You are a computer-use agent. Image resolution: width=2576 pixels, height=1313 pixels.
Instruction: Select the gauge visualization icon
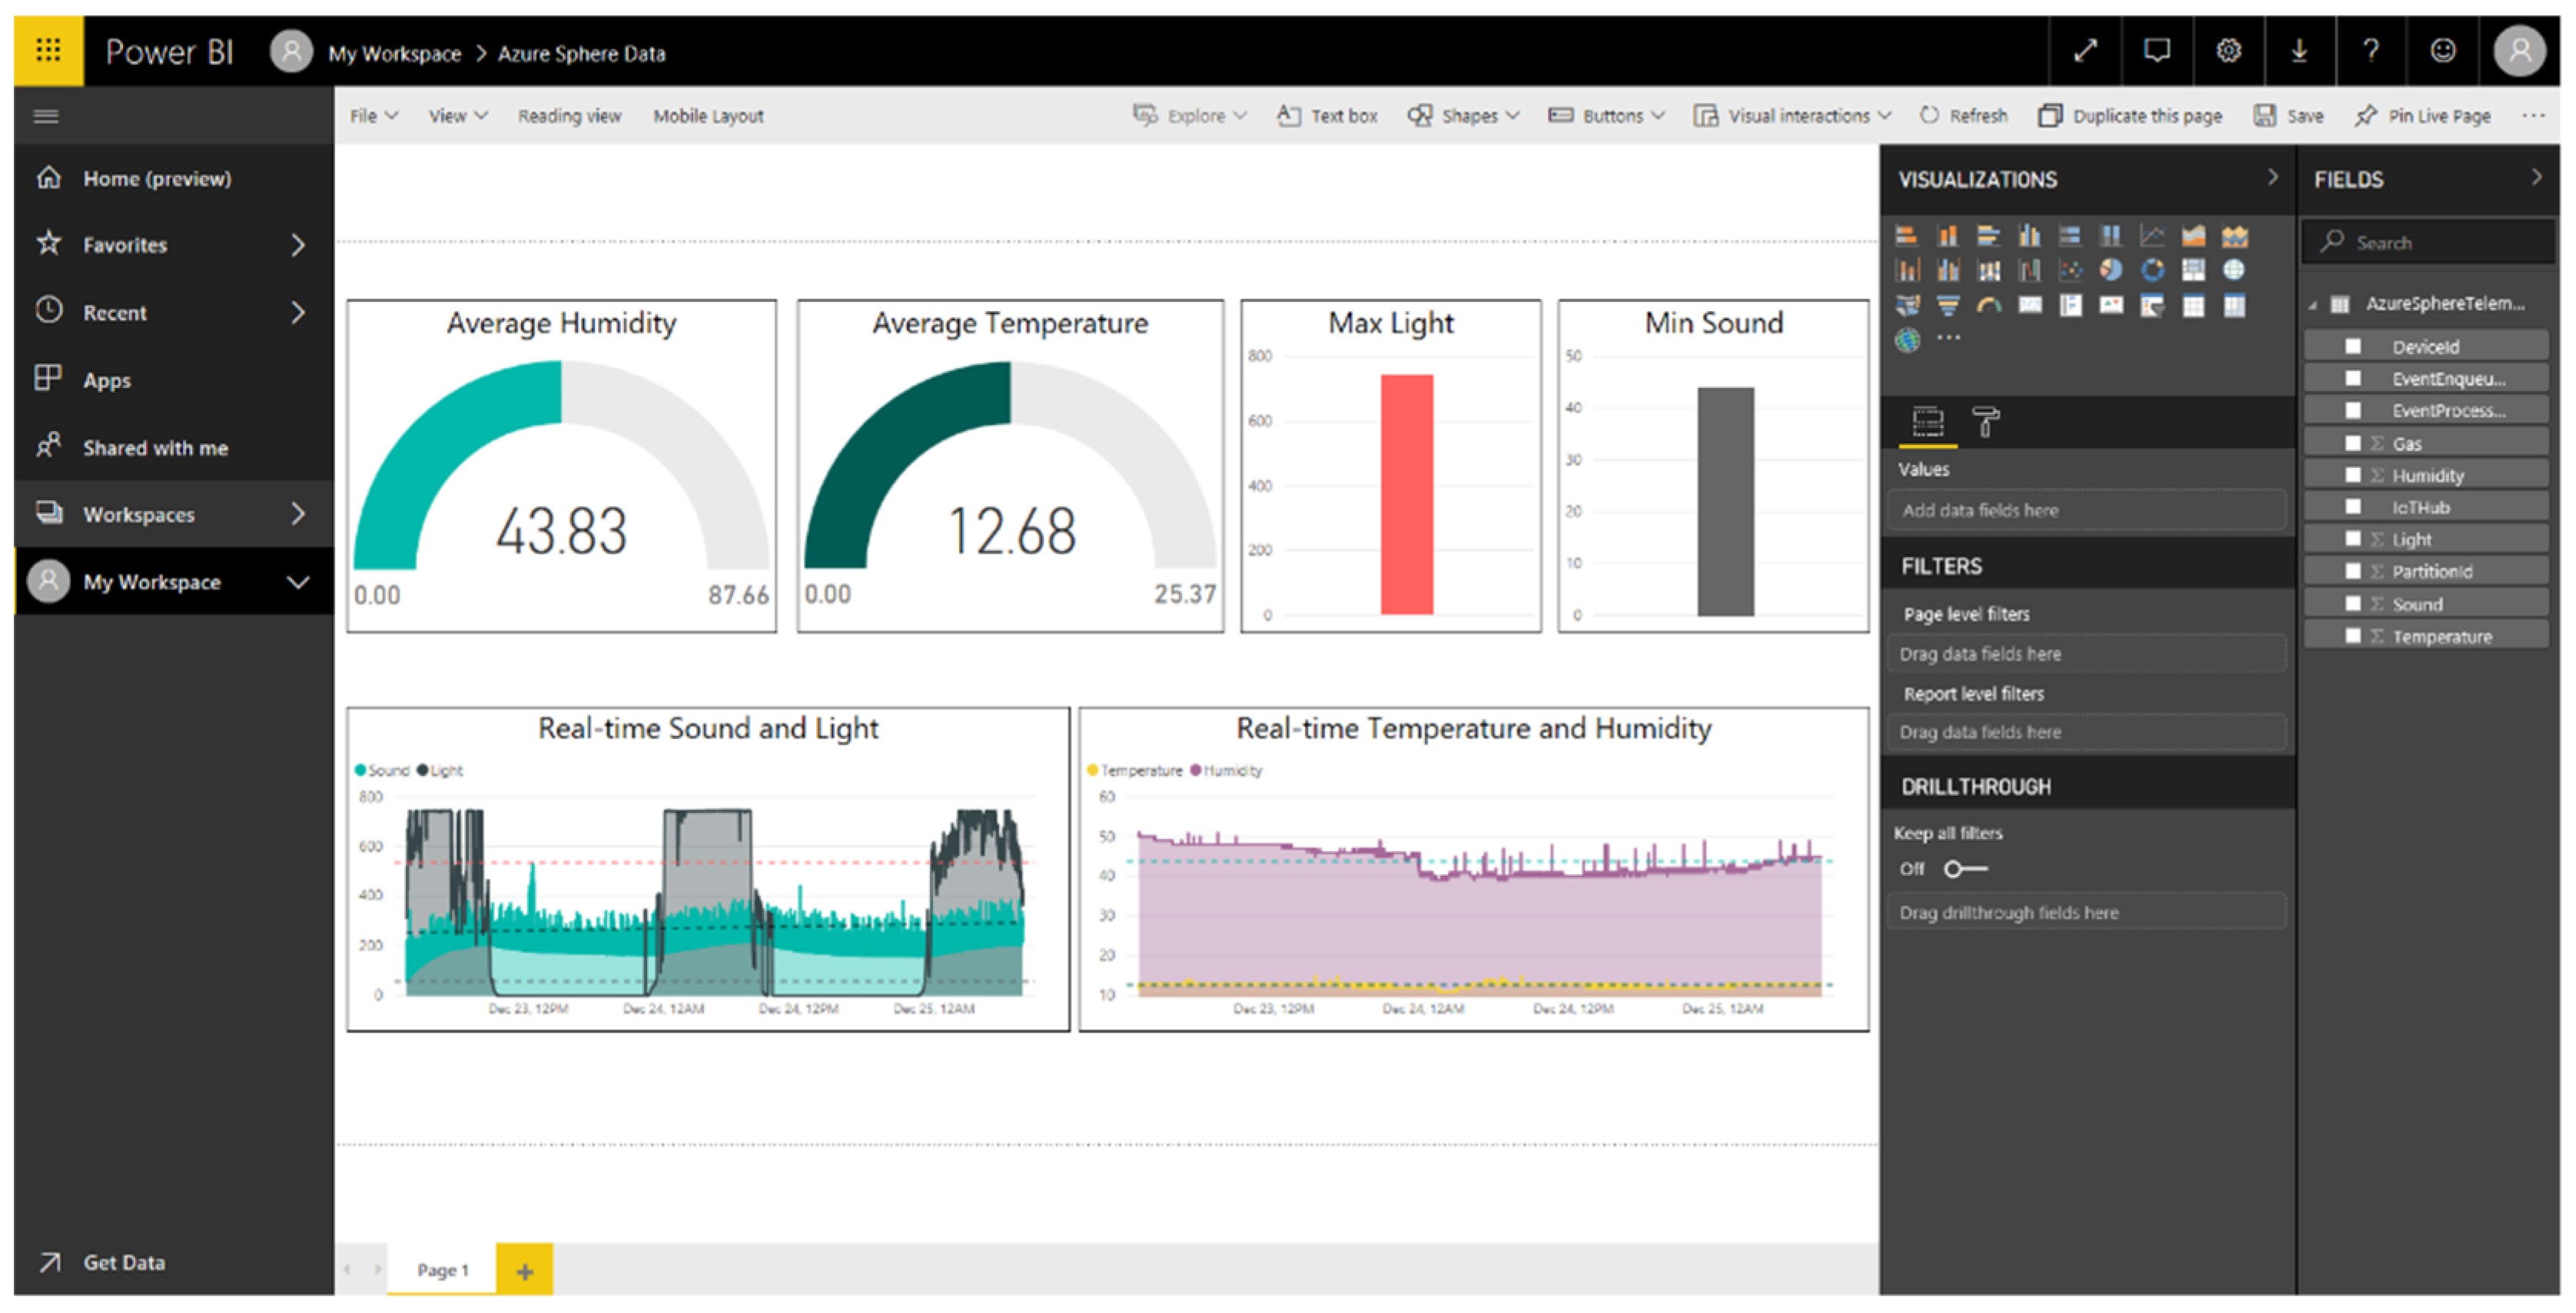coord(1988,305)
